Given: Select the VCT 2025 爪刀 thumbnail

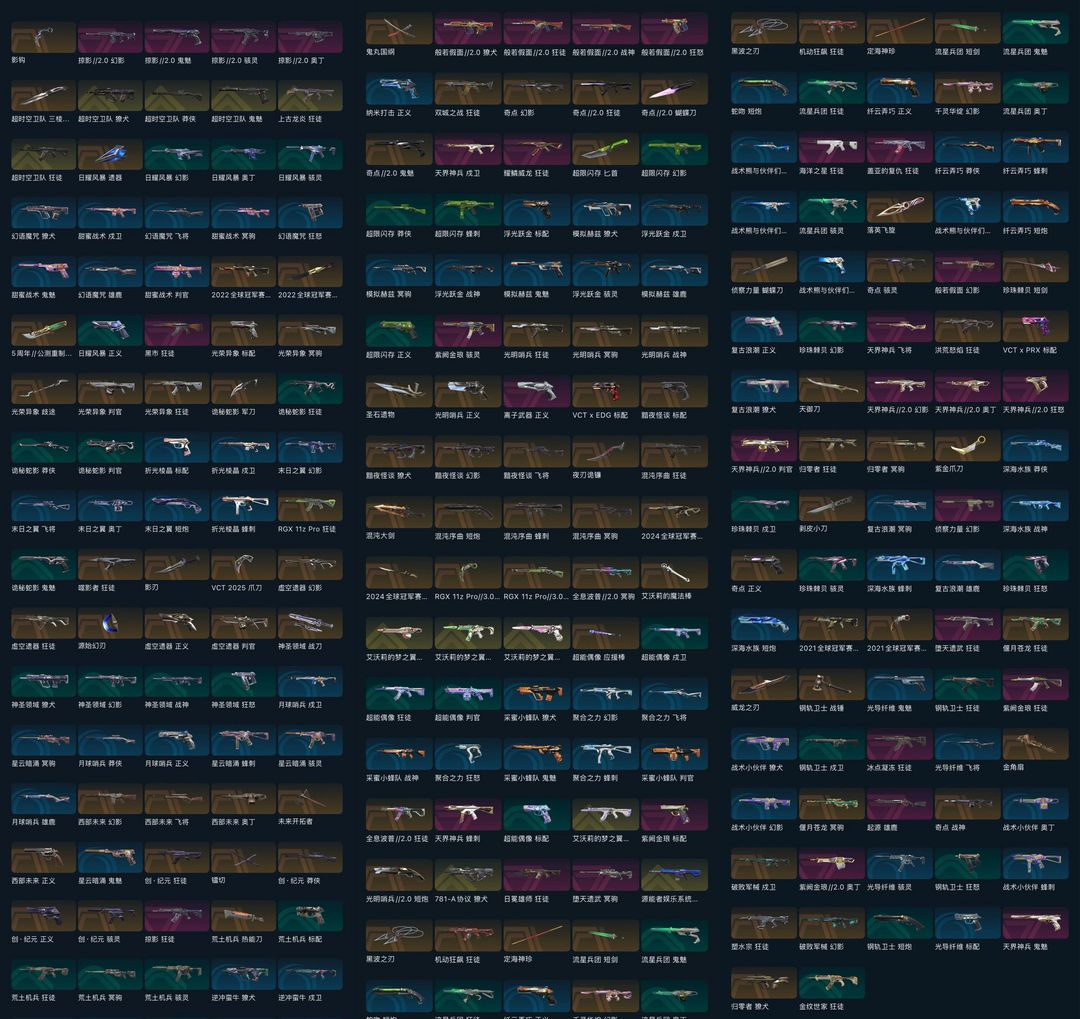Looking at the screenshot, I should tap(242, 564).
